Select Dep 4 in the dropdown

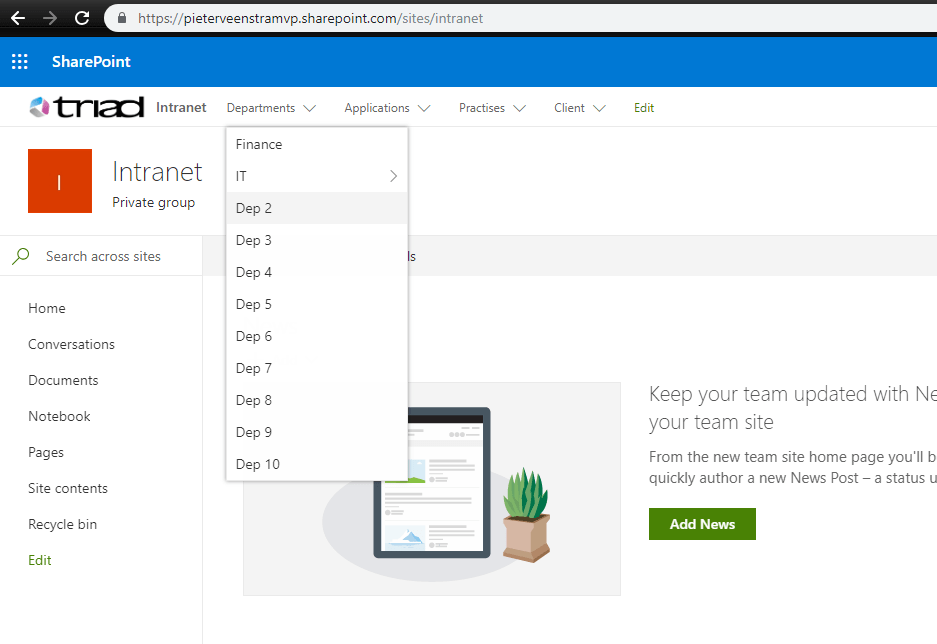click(317, 272)
